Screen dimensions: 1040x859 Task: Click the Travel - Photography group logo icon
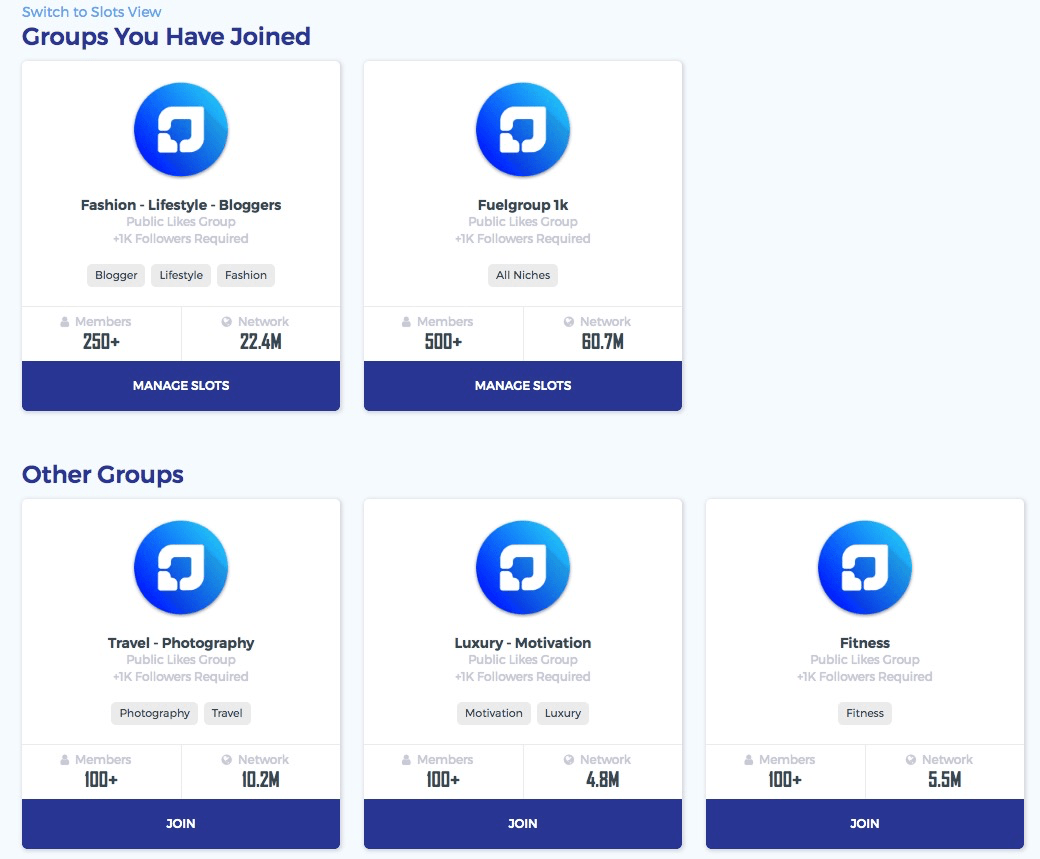(180, 567)
